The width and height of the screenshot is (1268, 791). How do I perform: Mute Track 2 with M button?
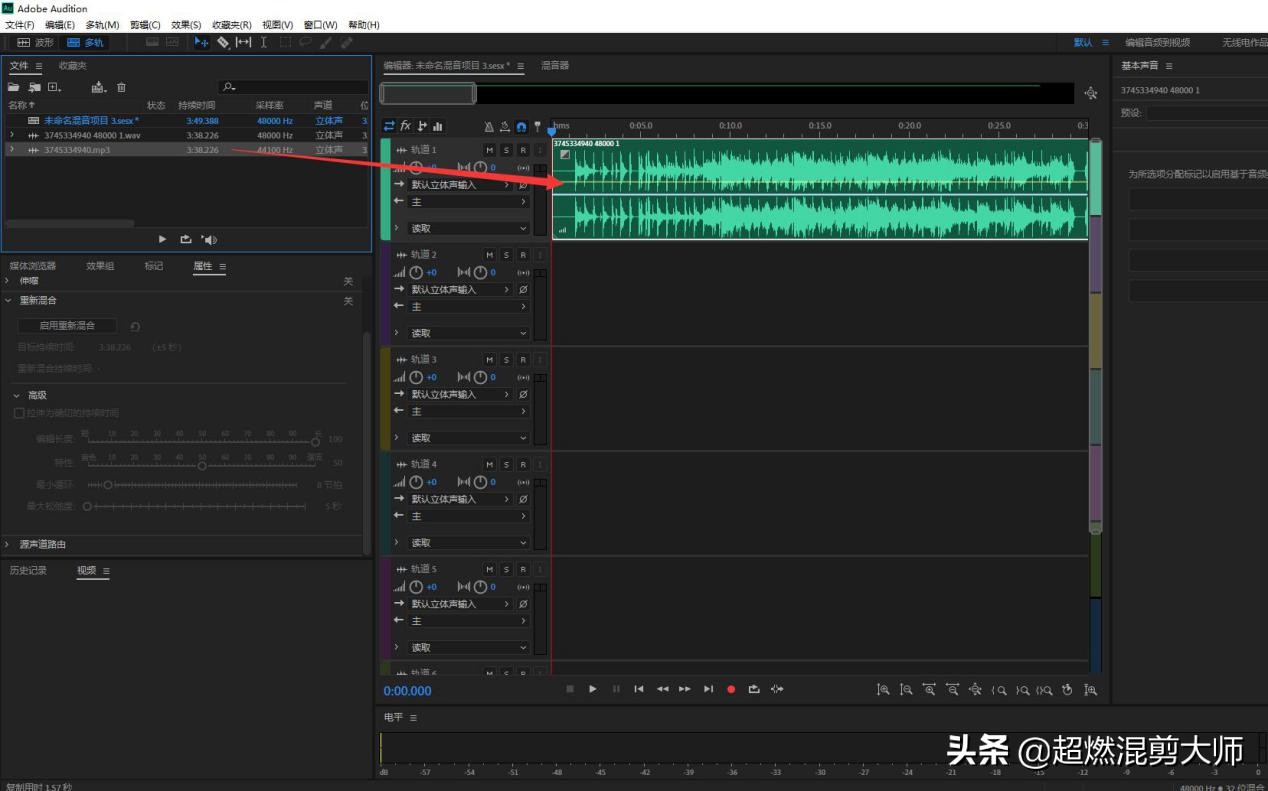point(489,255)
